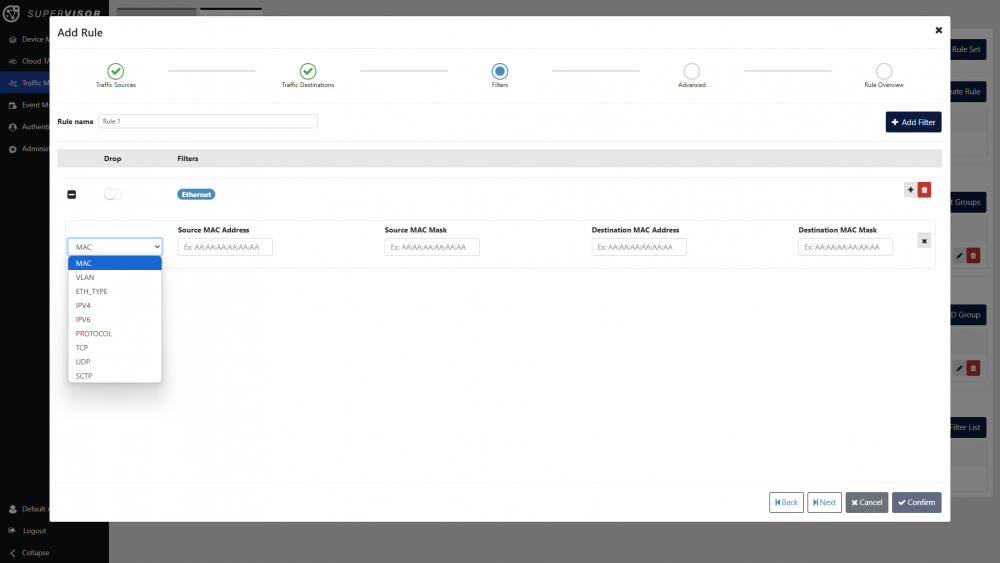Collapse the Ethernet filter row
1000x563 pixels.
(71, 194)
